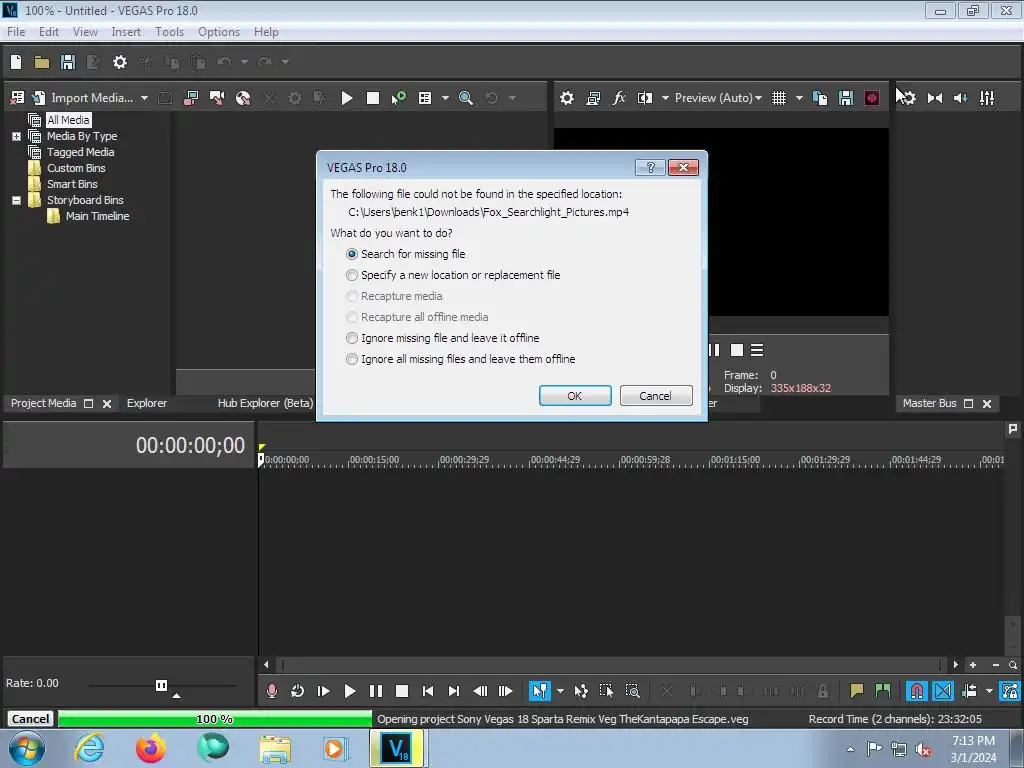Copy snapshot to clipboard icon in preview
1024x768 pixels.
(x=820, y=98)
